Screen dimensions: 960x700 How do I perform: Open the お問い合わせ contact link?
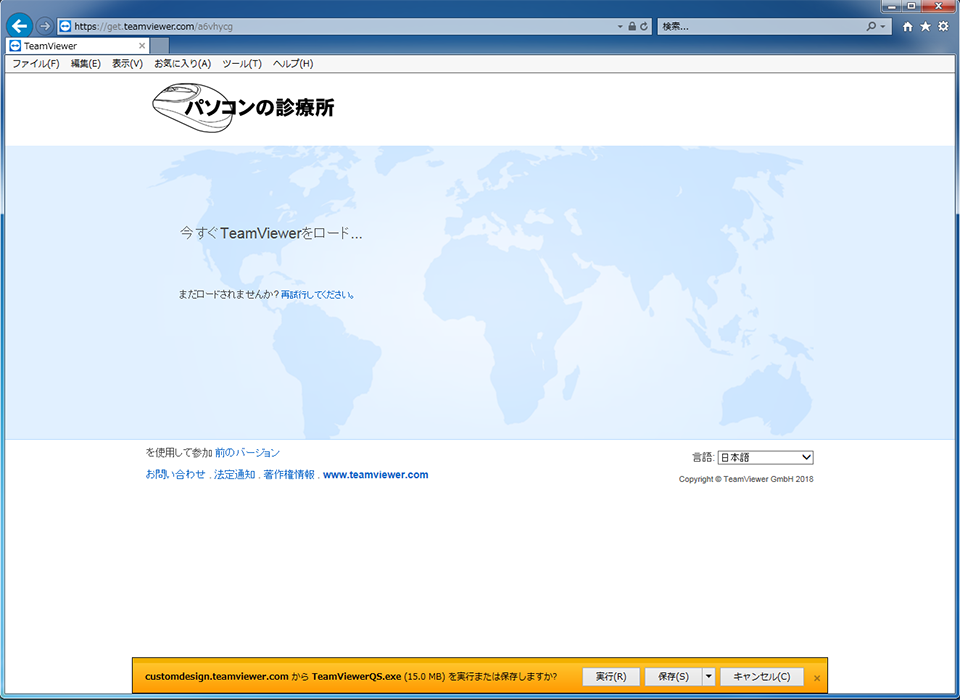pos(176,475)
